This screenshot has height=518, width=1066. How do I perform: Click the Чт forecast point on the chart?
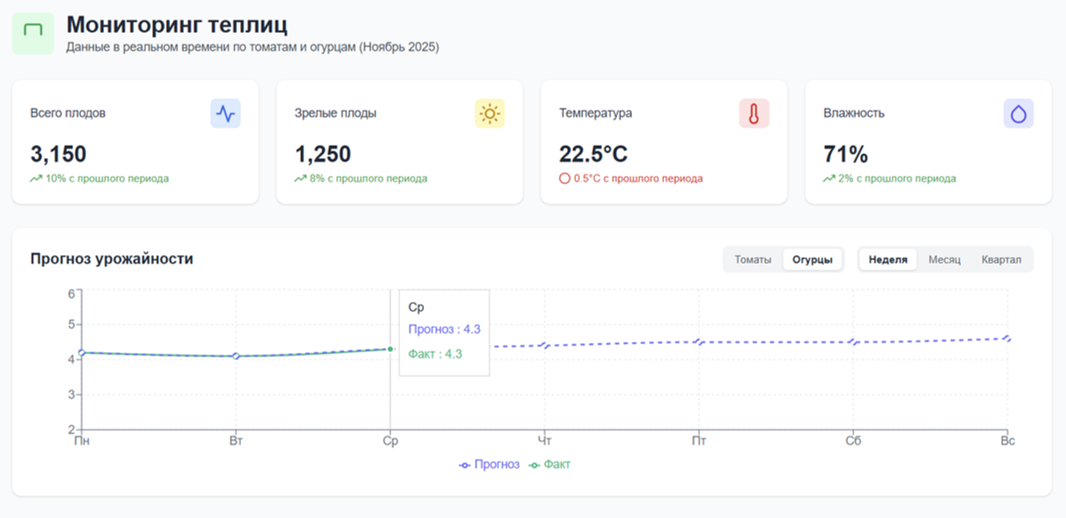(x=544, y=346)
